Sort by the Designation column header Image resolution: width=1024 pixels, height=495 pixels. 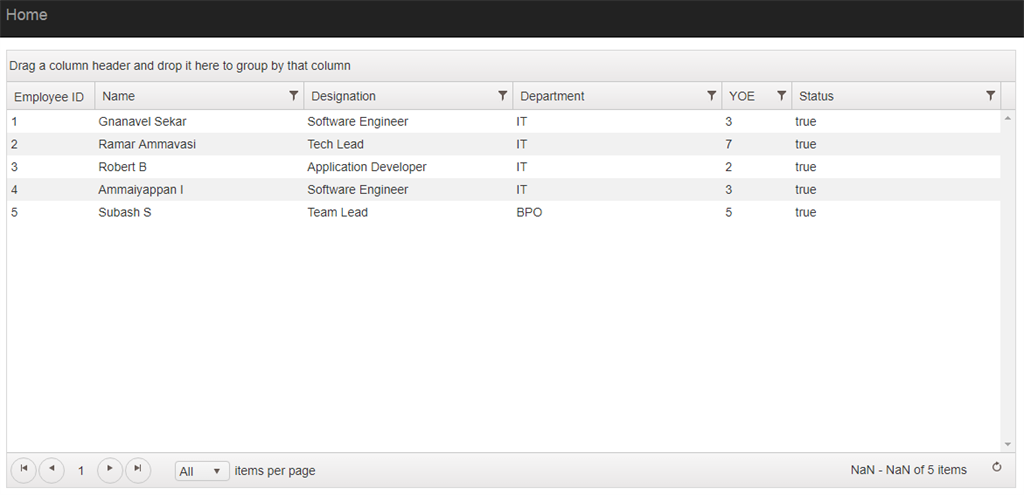pos(344,97)
